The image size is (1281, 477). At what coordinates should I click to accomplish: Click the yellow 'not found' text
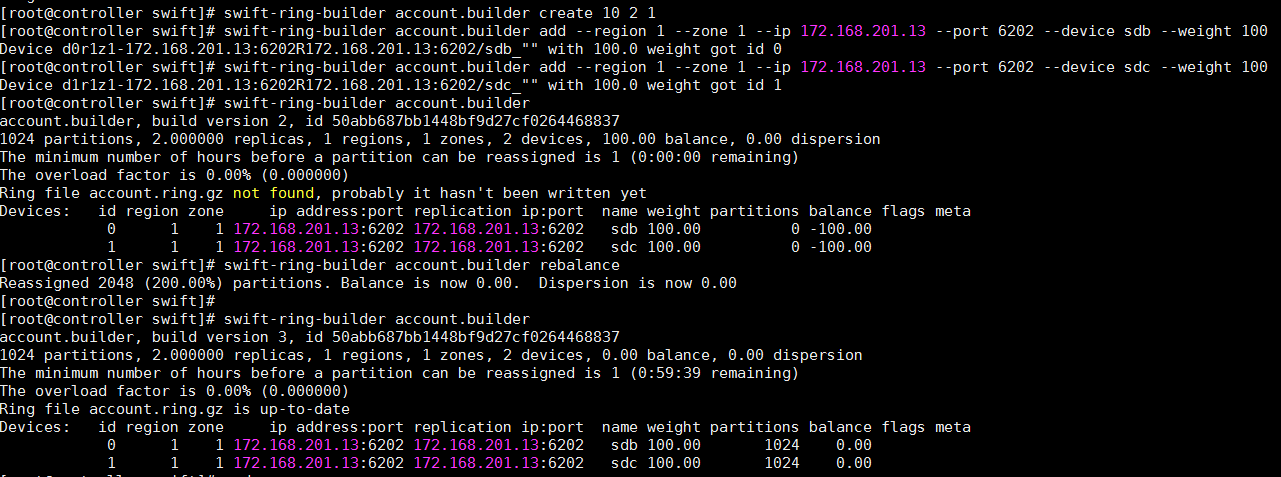[273, 193]
